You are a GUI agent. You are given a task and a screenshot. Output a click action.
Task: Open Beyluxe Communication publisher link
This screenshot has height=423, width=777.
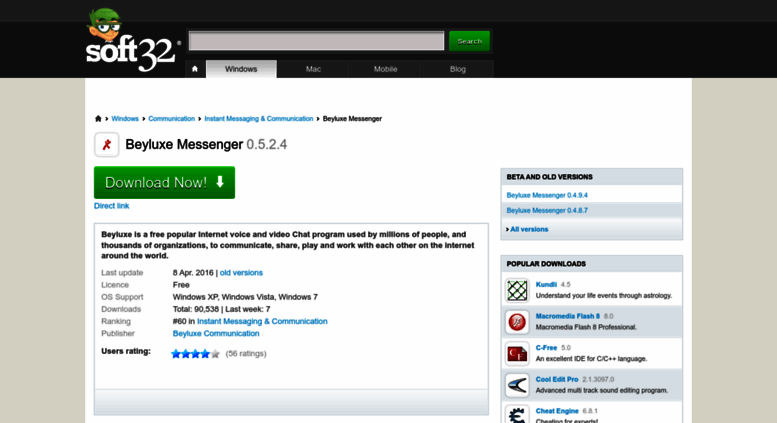[216, 333]
